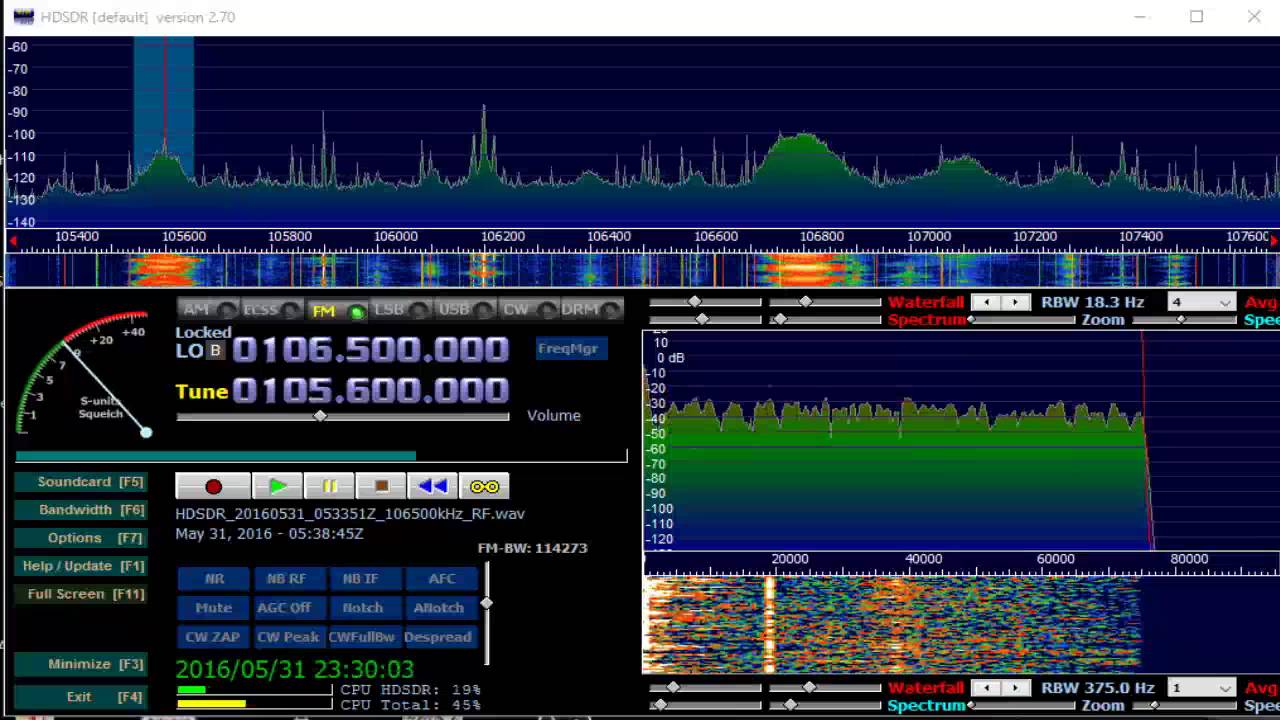Select ECSS demodulation mode
The height and width of the screenshot is (720, 1280).
click(x=272, y=310)
